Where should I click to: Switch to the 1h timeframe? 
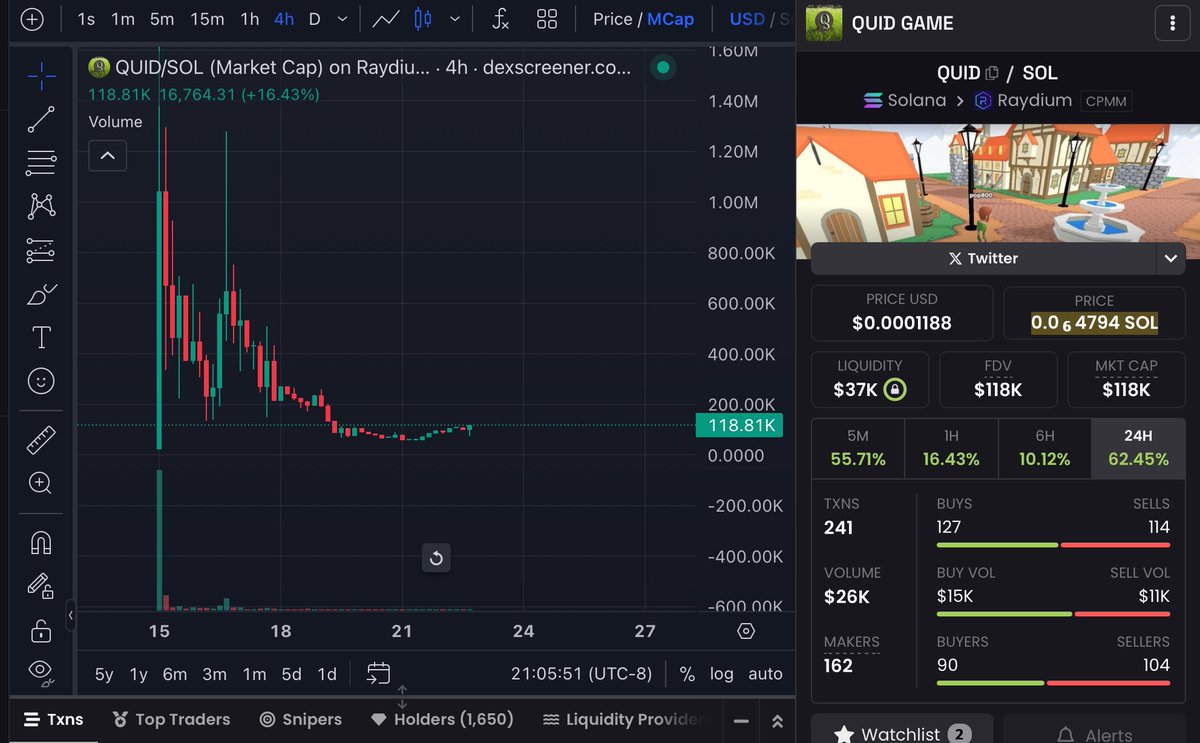tap(250, 19)
